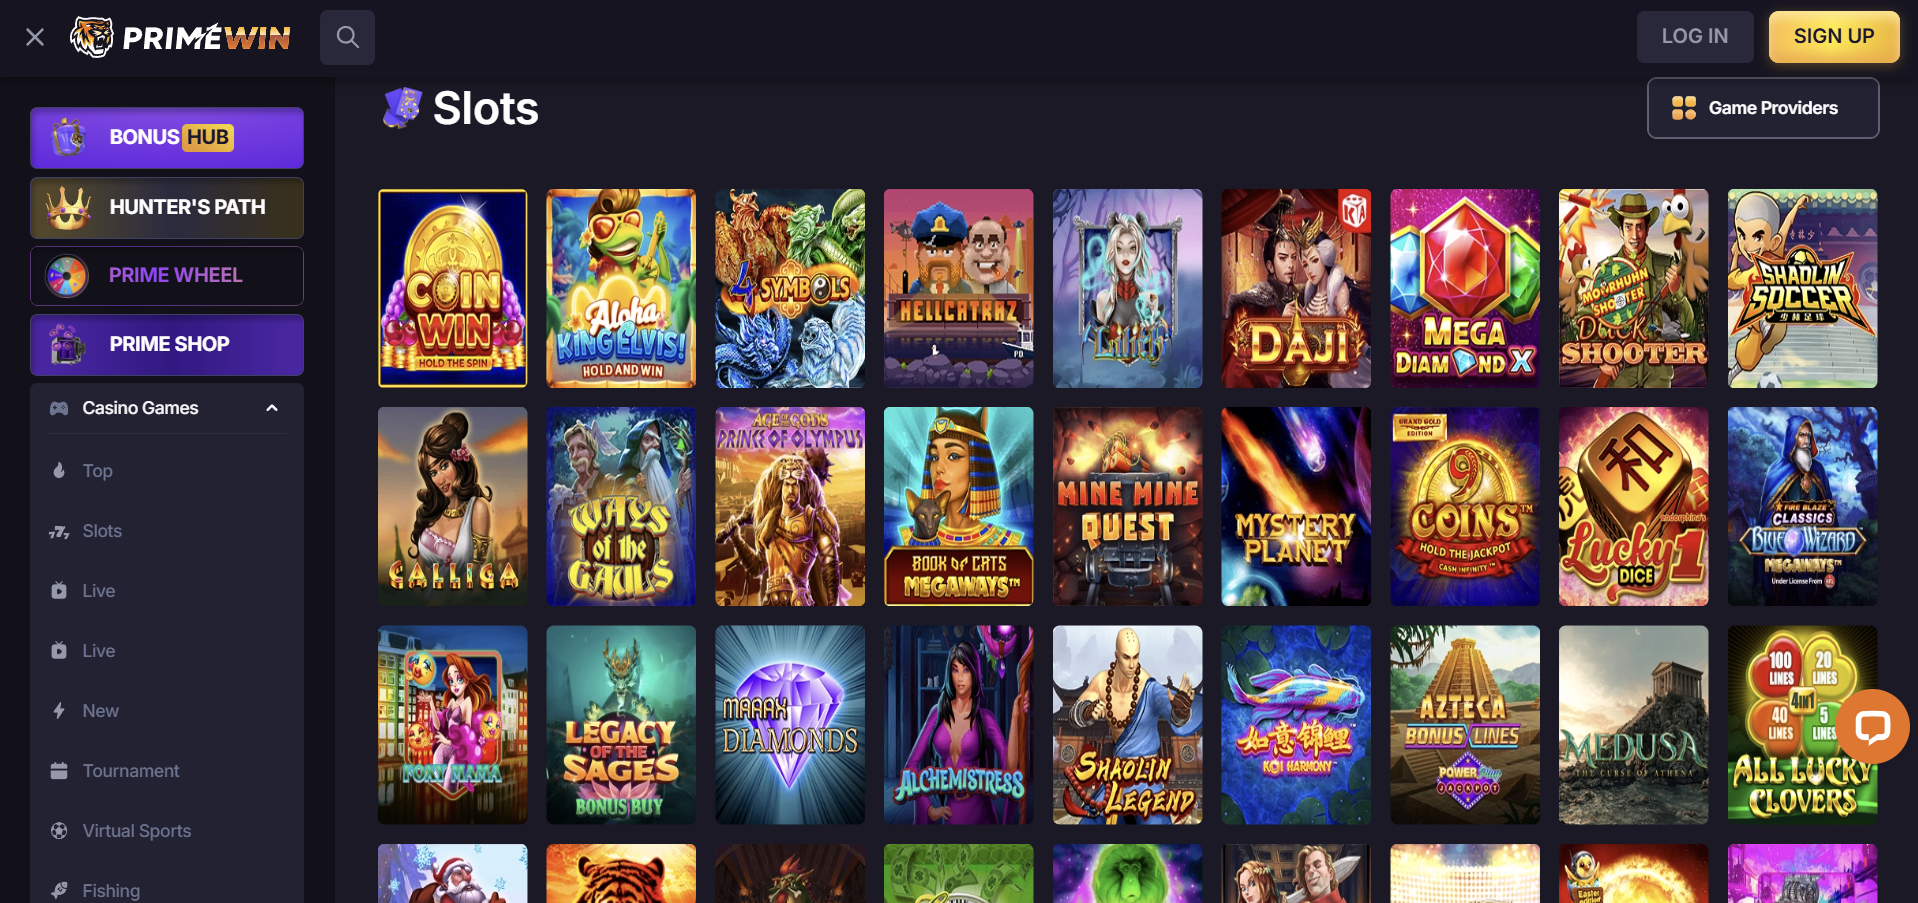Click the LOG IN button
This screenshot has width=1918, height=903.
point(1695,37)
